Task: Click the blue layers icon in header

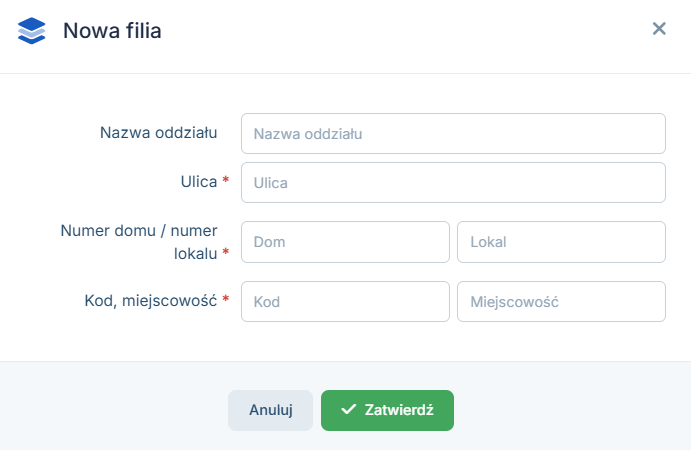Action: [x=32, y=30]
